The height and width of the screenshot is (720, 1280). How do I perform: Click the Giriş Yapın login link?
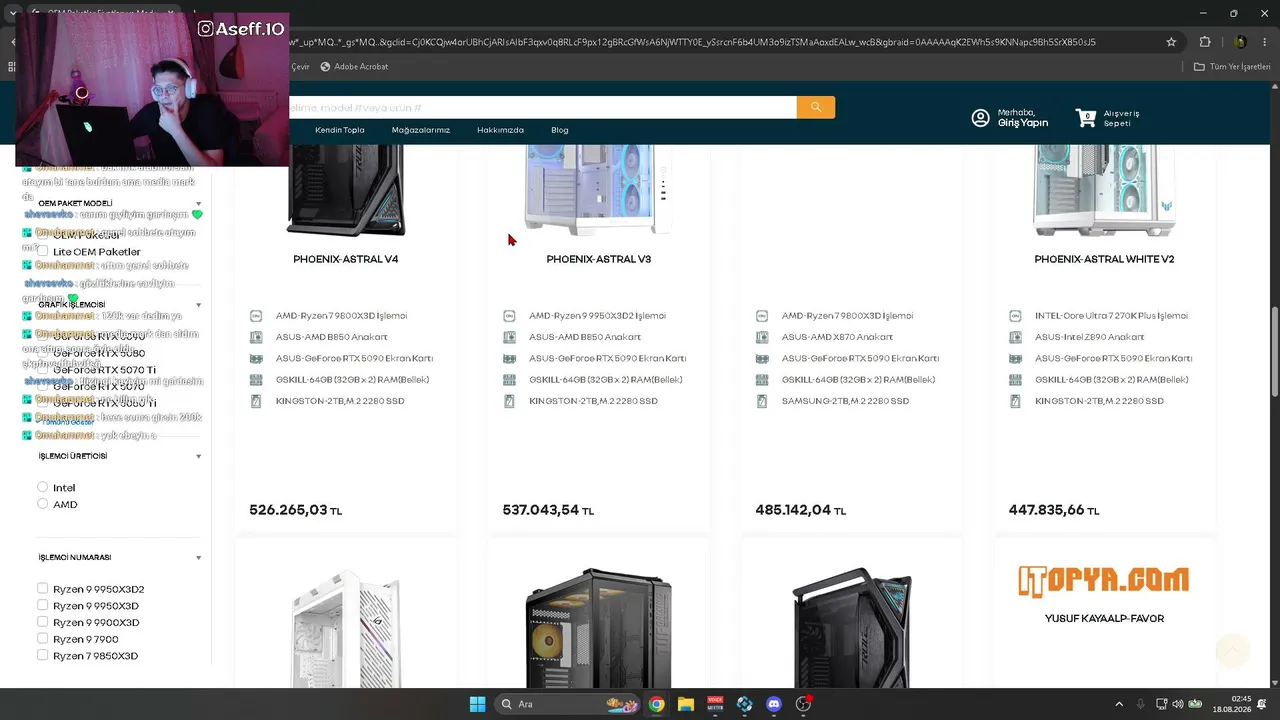coord(1023,122)
